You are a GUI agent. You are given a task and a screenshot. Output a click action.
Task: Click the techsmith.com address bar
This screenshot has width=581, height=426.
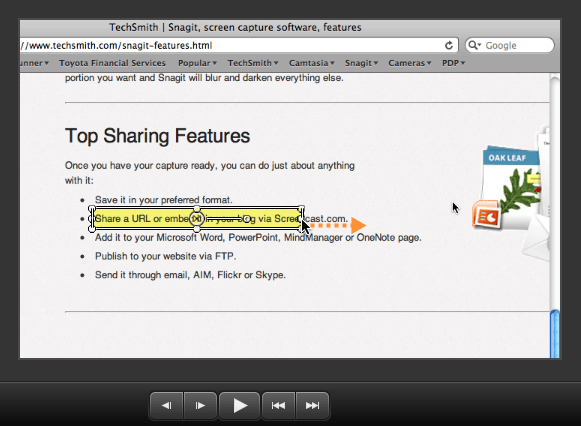239,45
